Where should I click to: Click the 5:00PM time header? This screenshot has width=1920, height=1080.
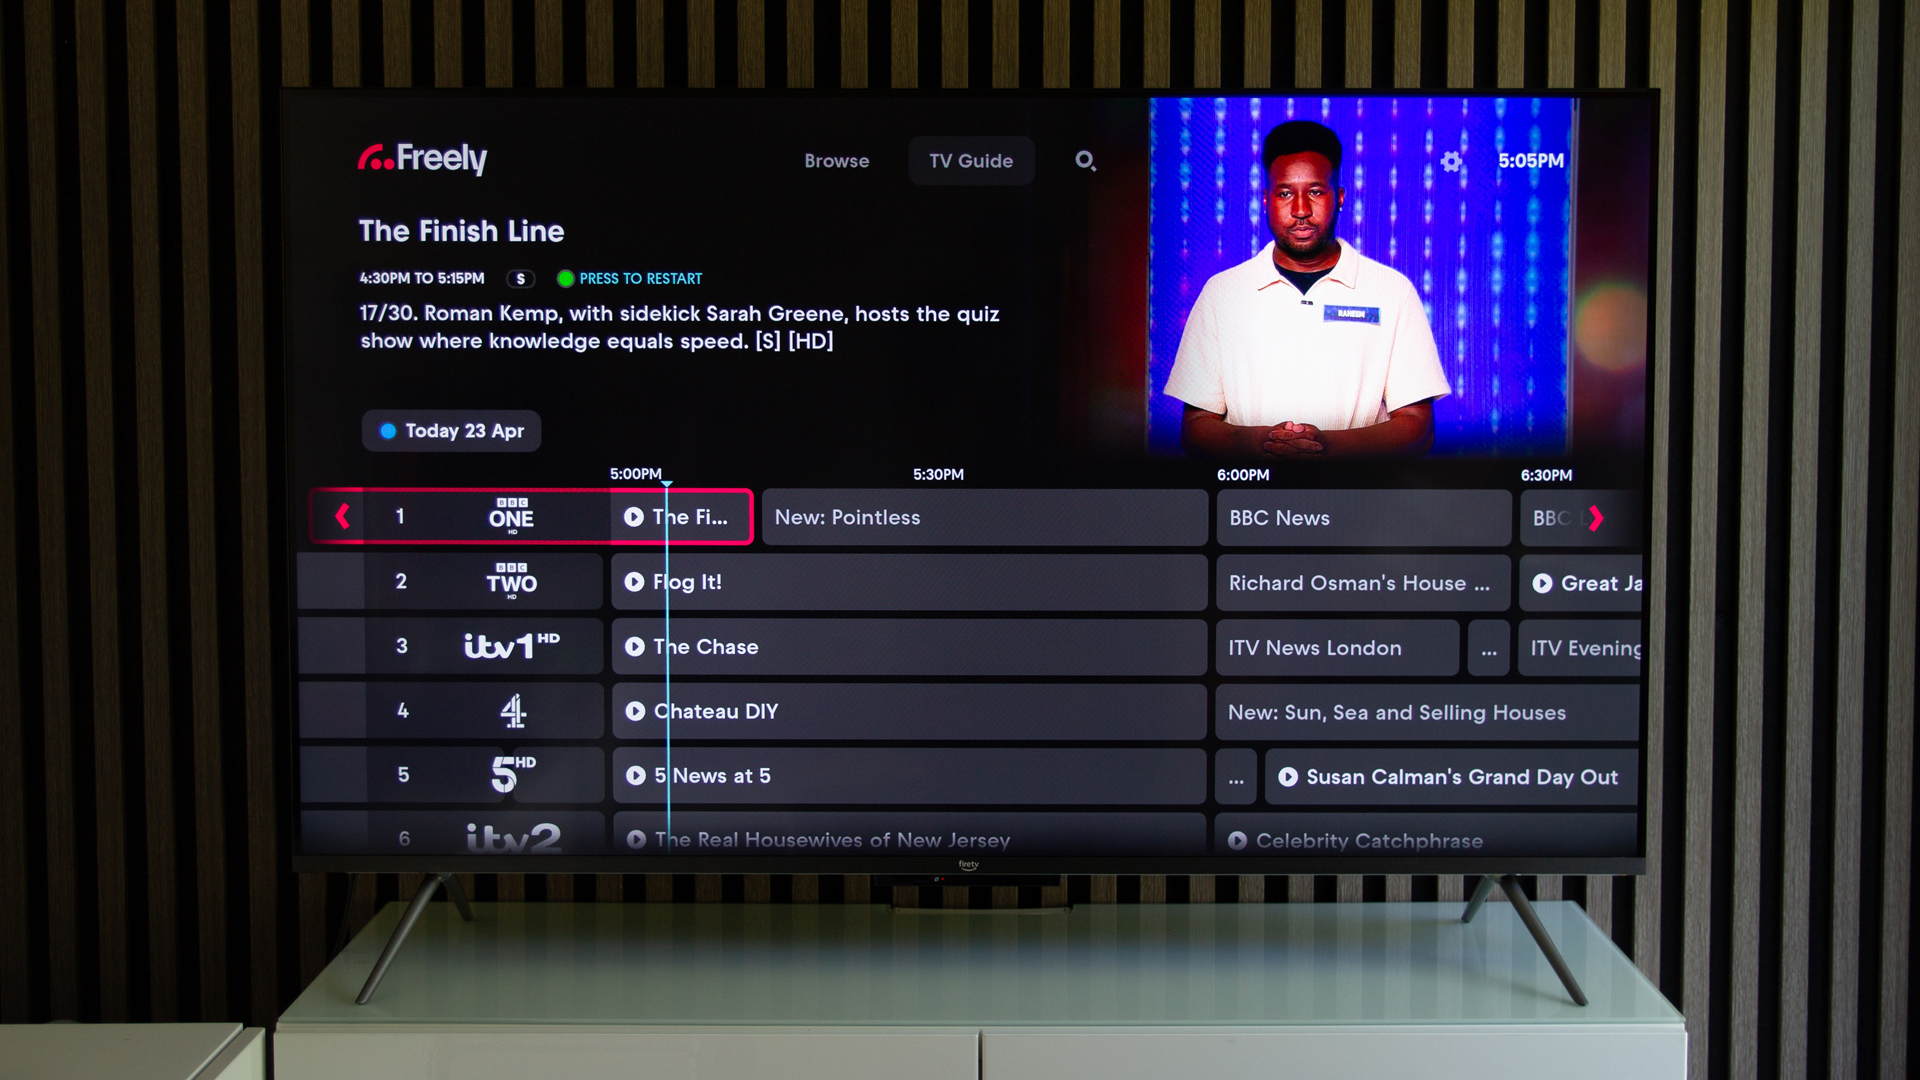coord(636,474)
